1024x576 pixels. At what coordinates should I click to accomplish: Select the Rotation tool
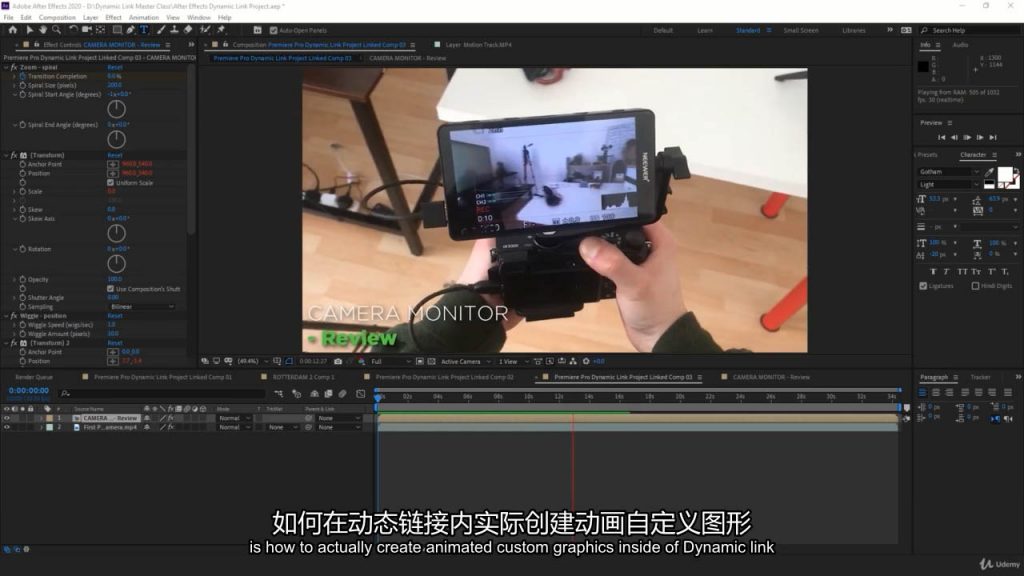(x=73, y=30)
